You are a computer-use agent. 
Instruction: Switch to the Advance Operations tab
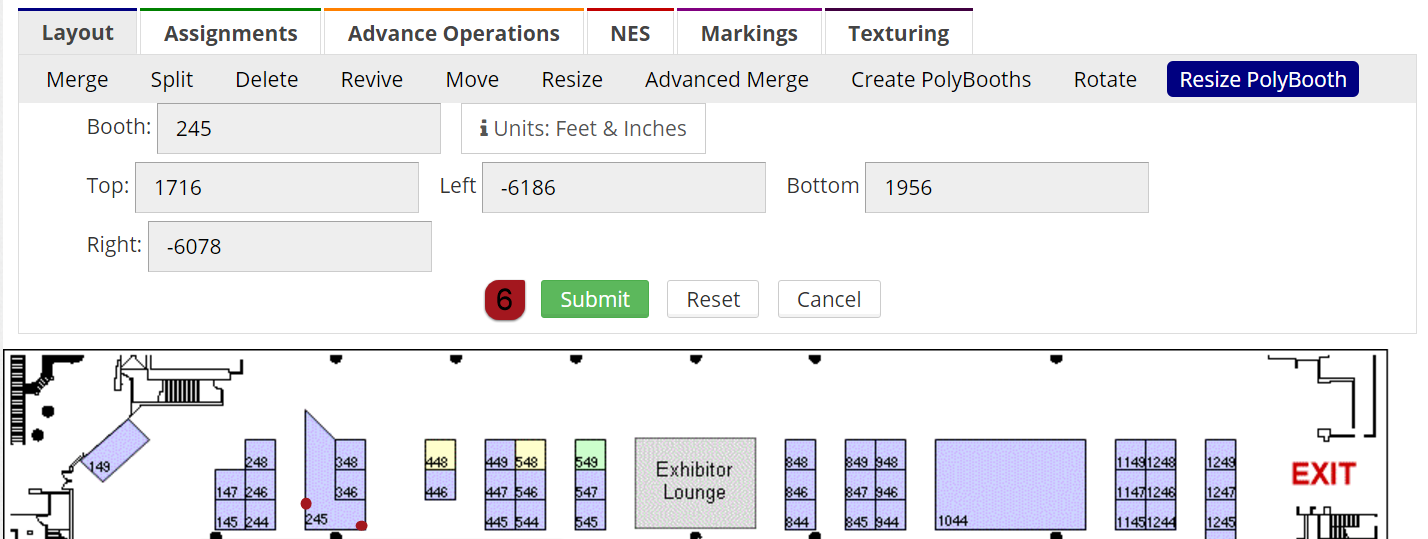pyautogui.click(x=453, y=33)
